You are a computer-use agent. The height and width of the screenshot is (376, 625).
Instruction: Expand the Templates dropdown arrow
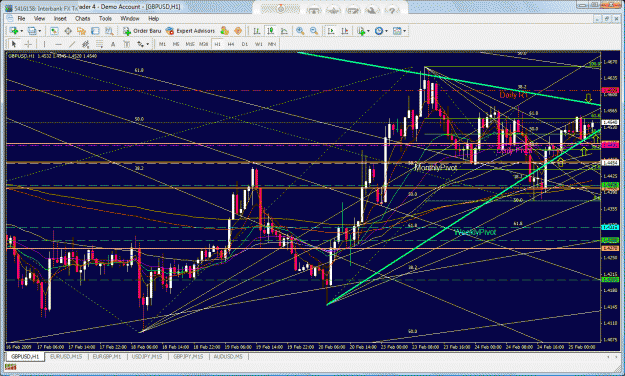[405, 31]
